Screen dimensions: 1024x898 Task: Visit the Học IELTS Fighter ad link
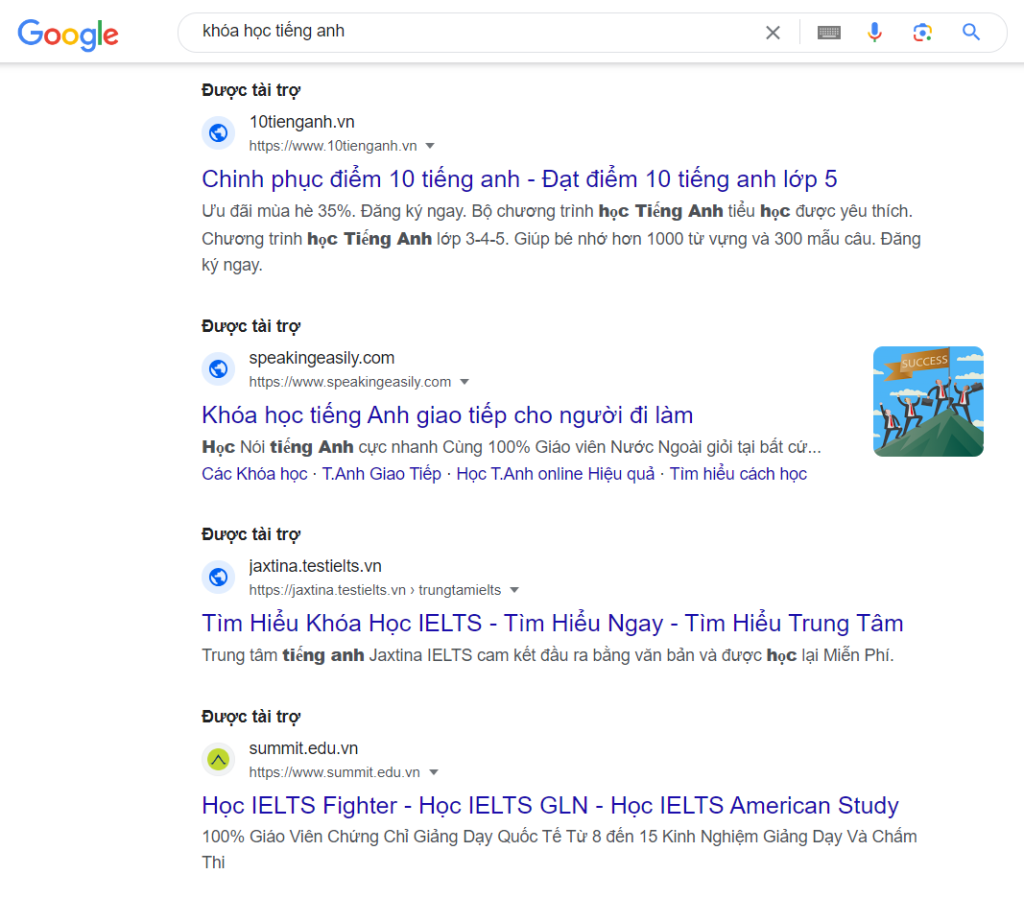point(547,805)
